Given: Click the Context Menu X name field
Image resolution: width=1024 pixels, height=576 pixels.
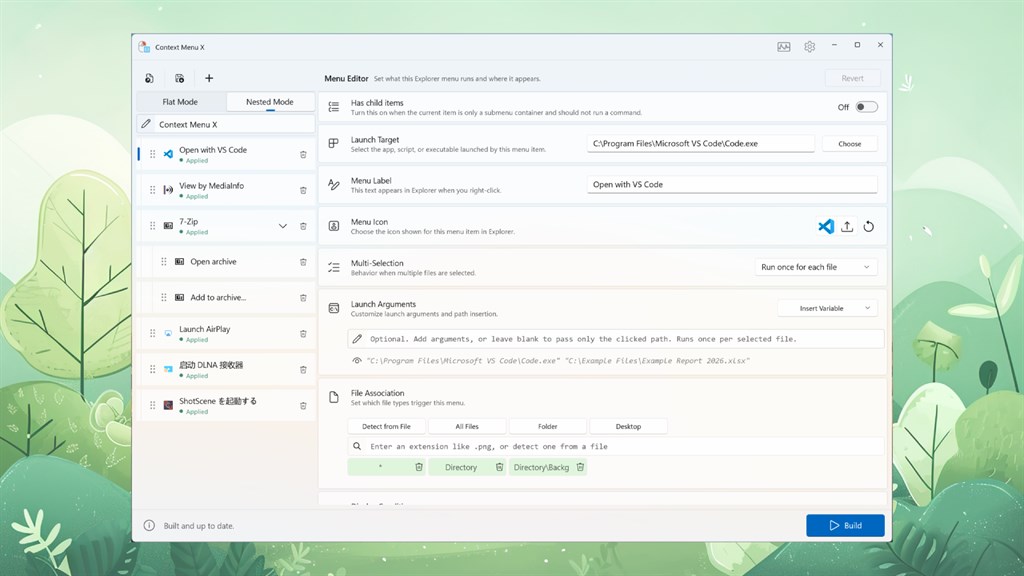Looking at the screenshot, I should click(x=226, y=124).
